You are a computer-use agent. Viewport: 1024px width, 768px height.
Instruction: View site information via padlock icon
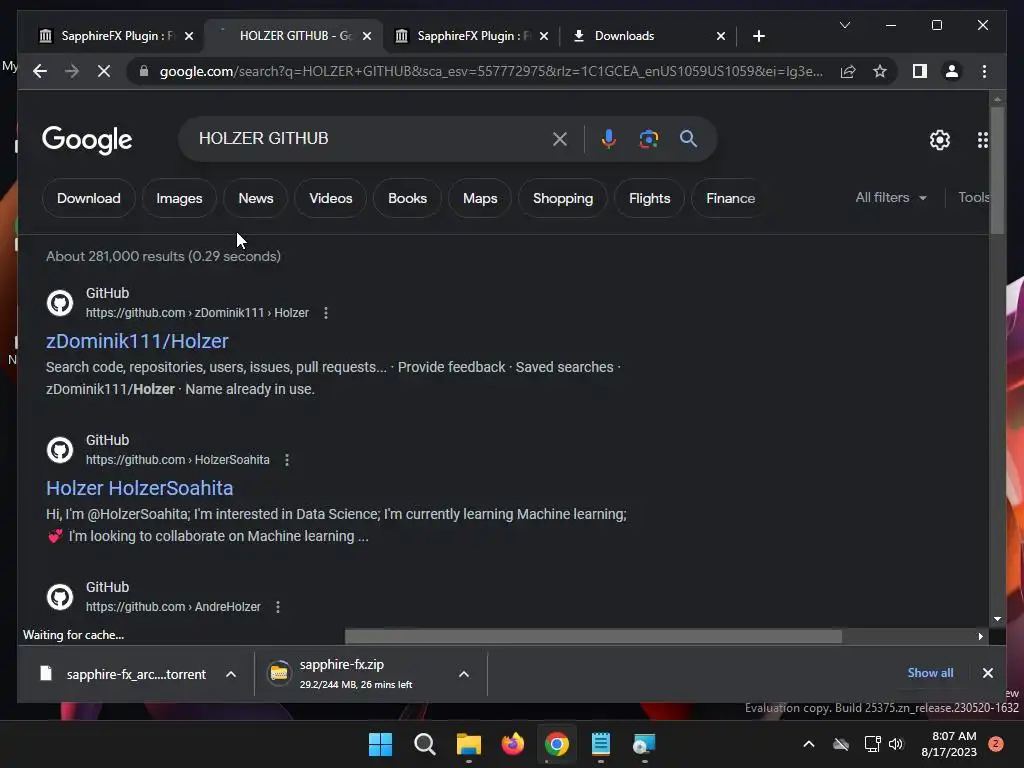click(x=144, y=71)
